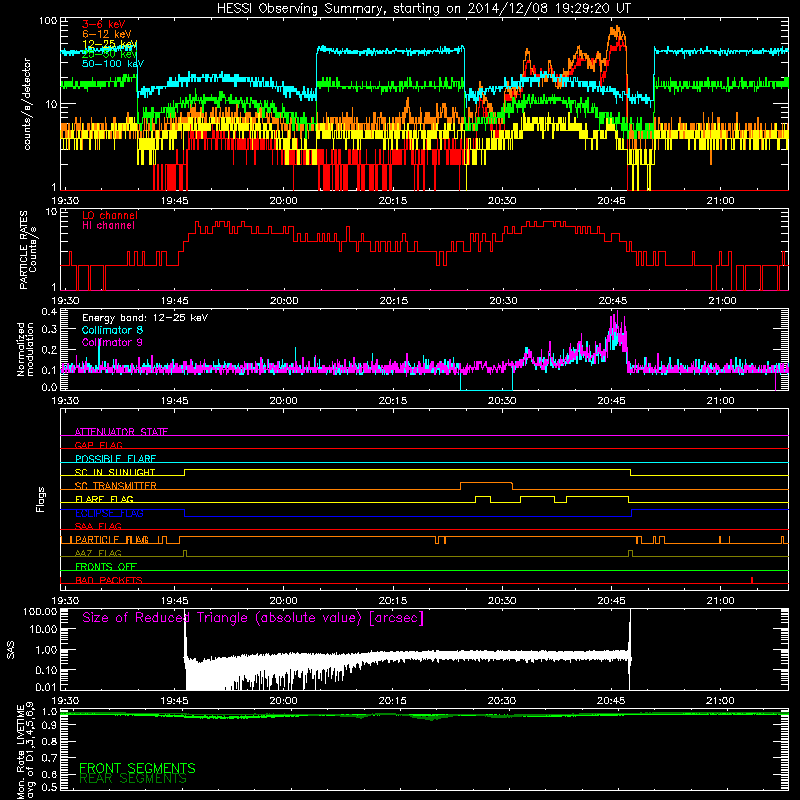The height and width of the screenshot is (800, 800).
Task: Click the 'Mon. Rate LIVETIME' axis label
Action: (x=20, y=751)
